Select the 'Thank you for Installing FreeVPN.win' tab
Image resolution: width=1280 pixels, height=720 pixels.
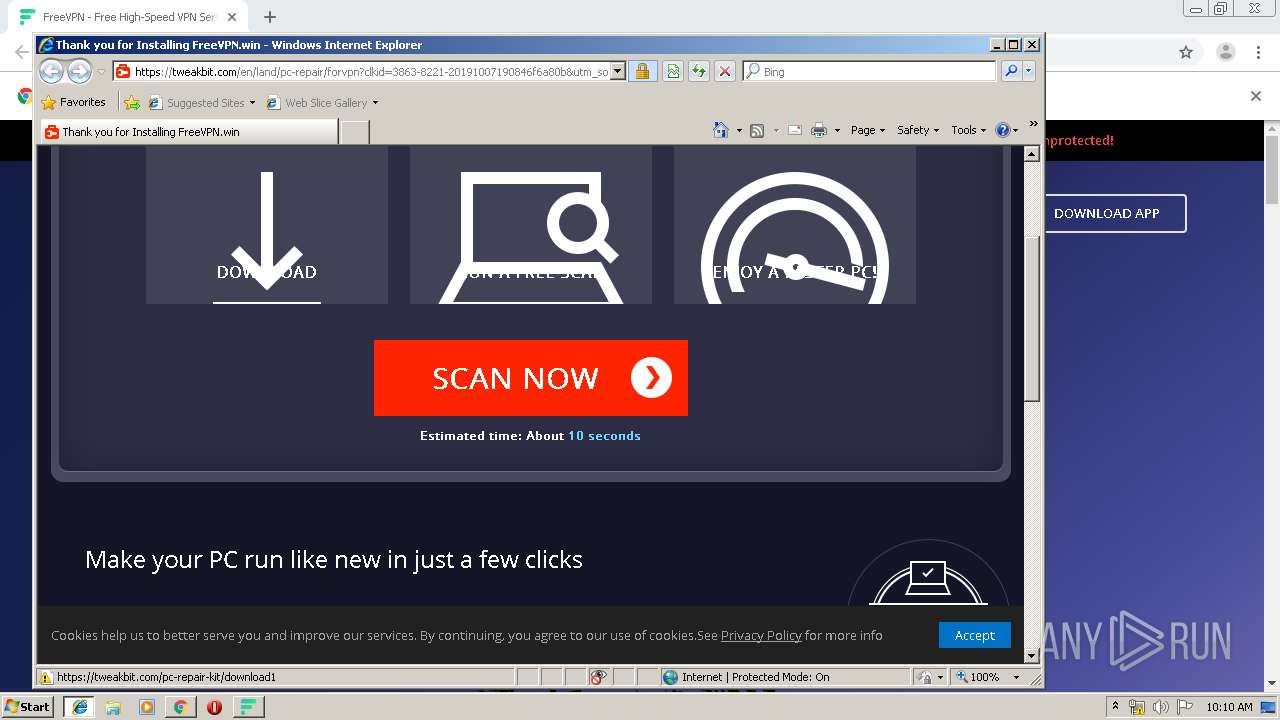[188, 132]
